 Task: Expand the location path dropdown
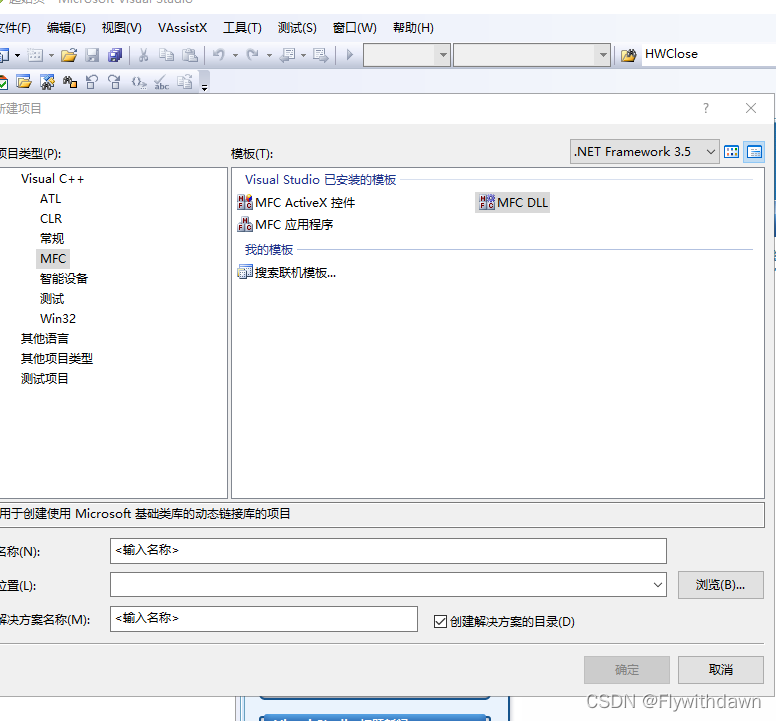point(658,585)
